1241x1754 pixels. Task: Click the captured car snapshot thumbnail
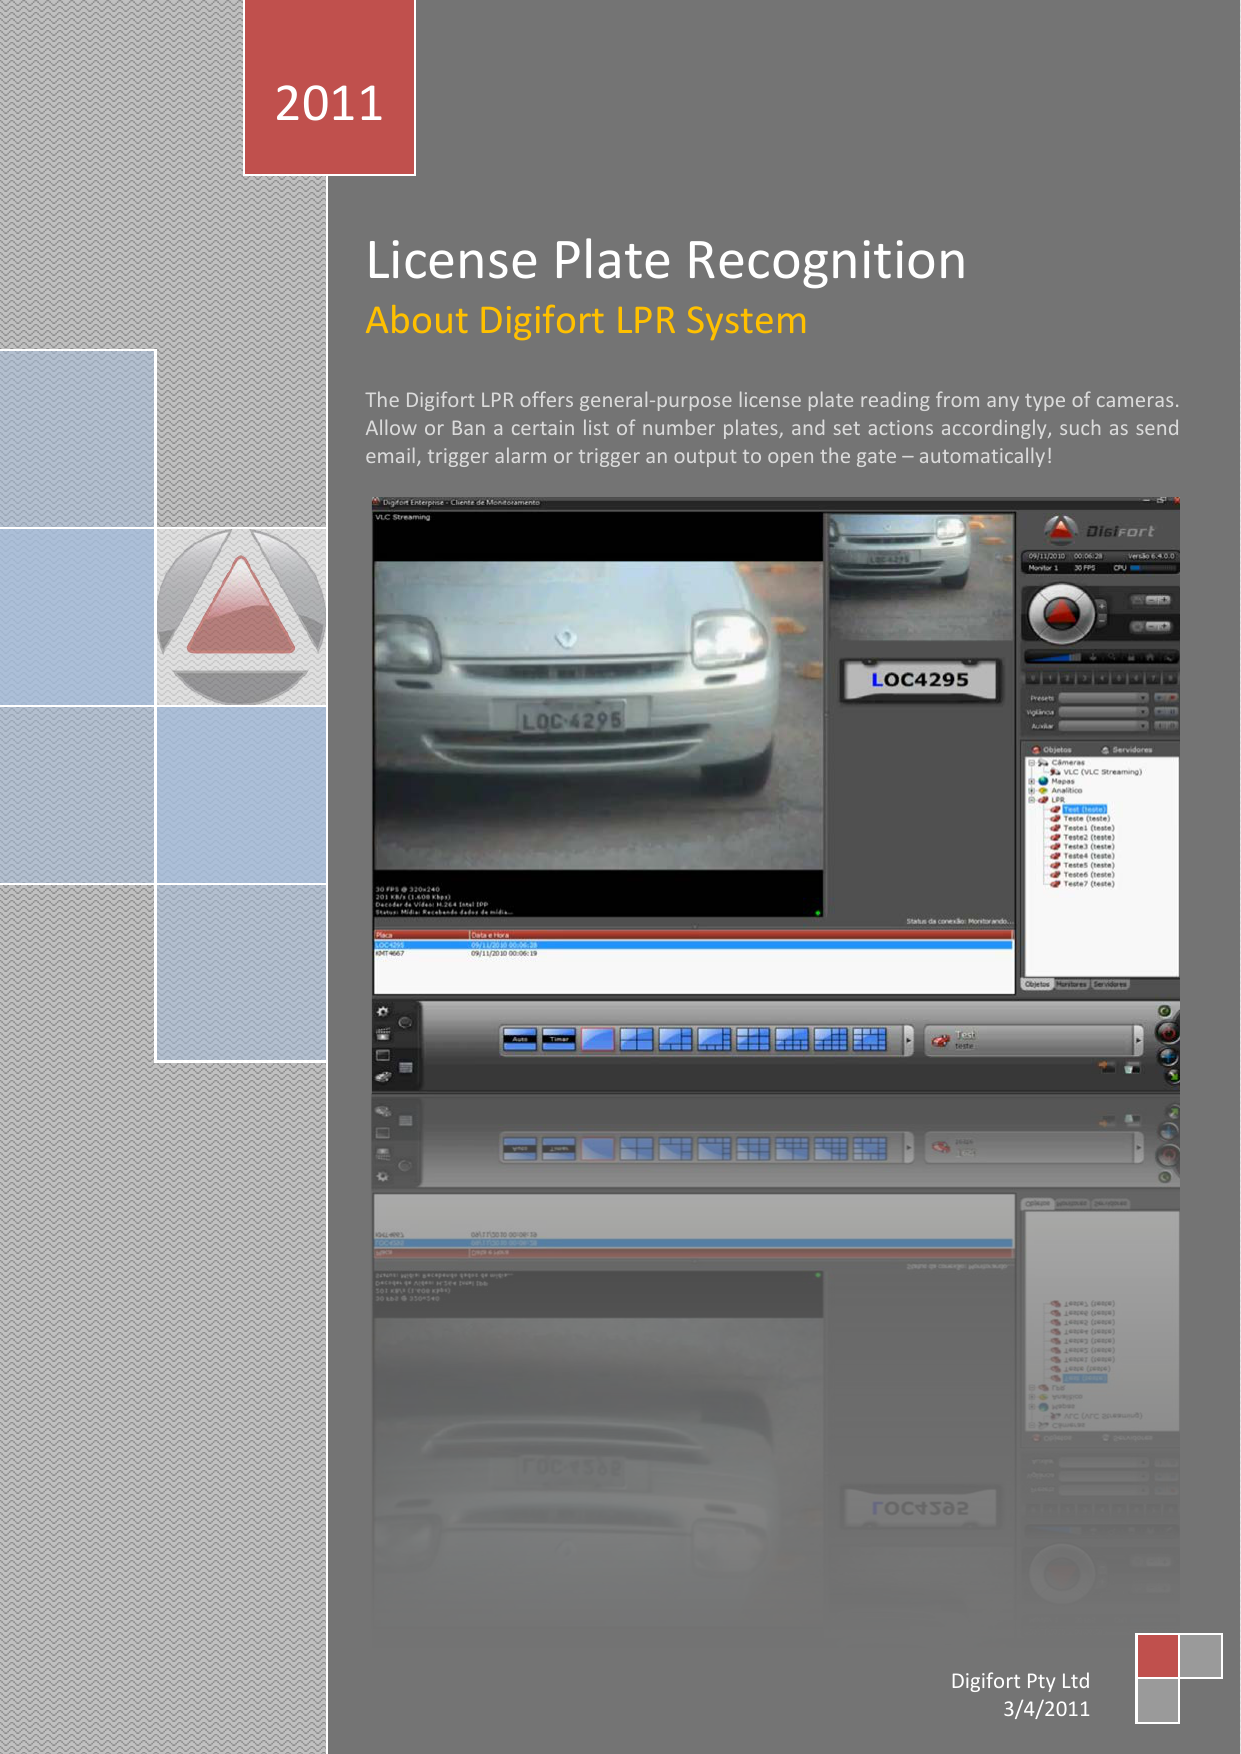tap(921, 577)
